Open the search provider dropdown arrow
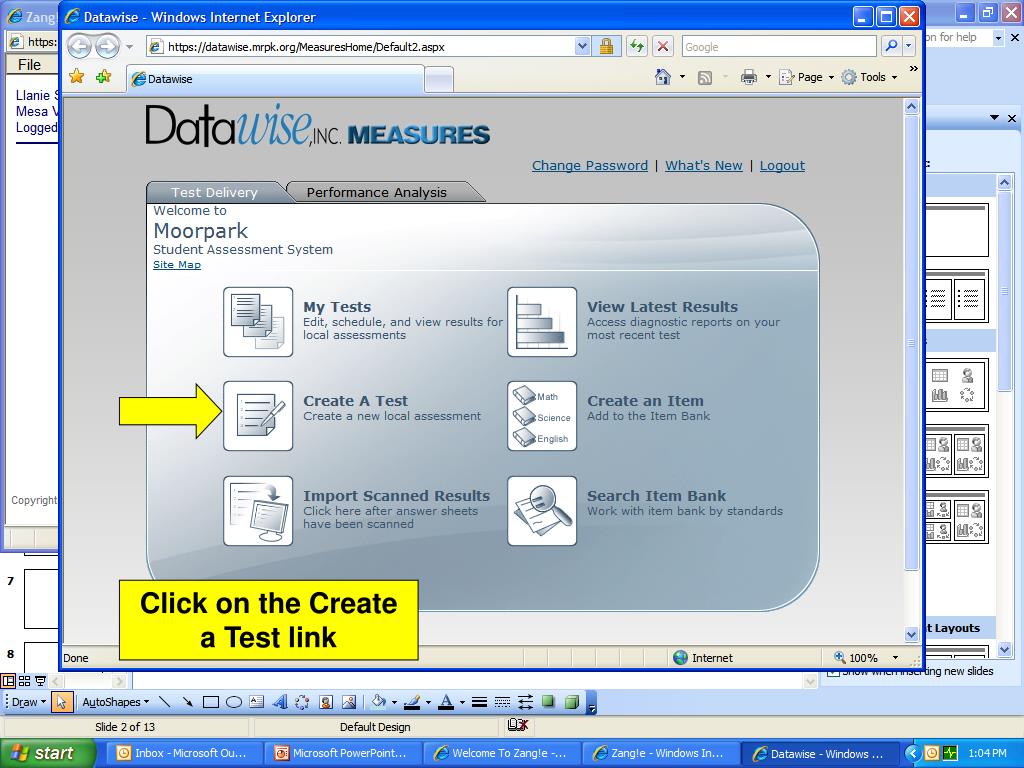The width and height of the screenshot is (1024, 768). 909,46
